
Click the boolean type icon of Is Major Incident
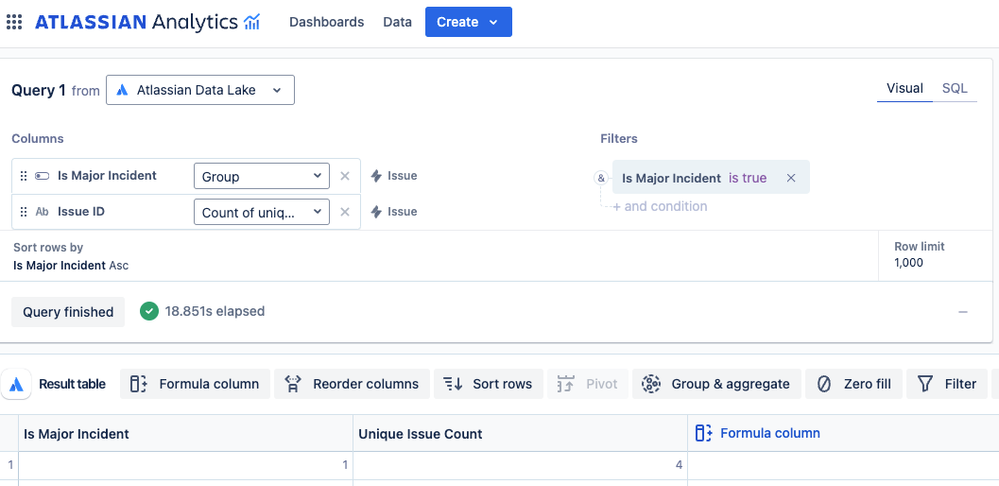[x=42, y=176]
